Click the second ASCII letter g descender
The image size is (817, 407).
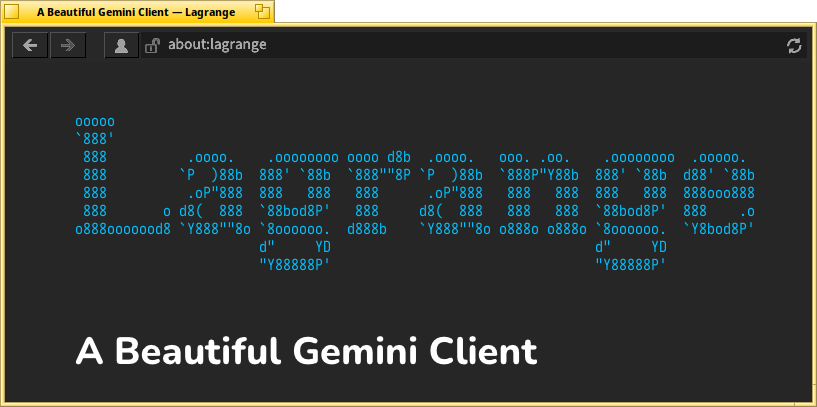tap(630, 255)
